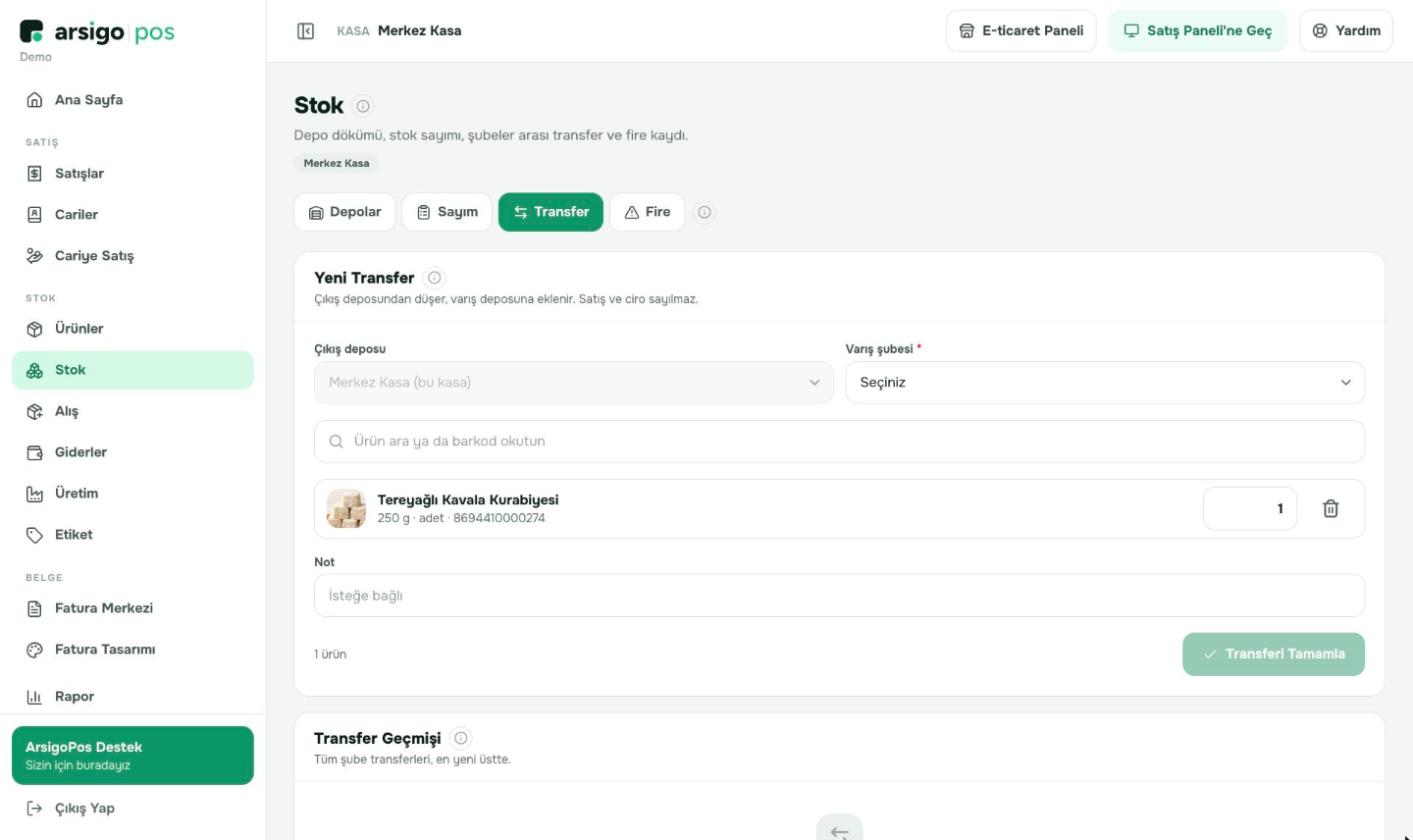Click the info icon next to Transfer Geçmişi
Image resolution: width=1413 pixels, height=840 pixels.
pyautogui.click(x=461, y=738)
